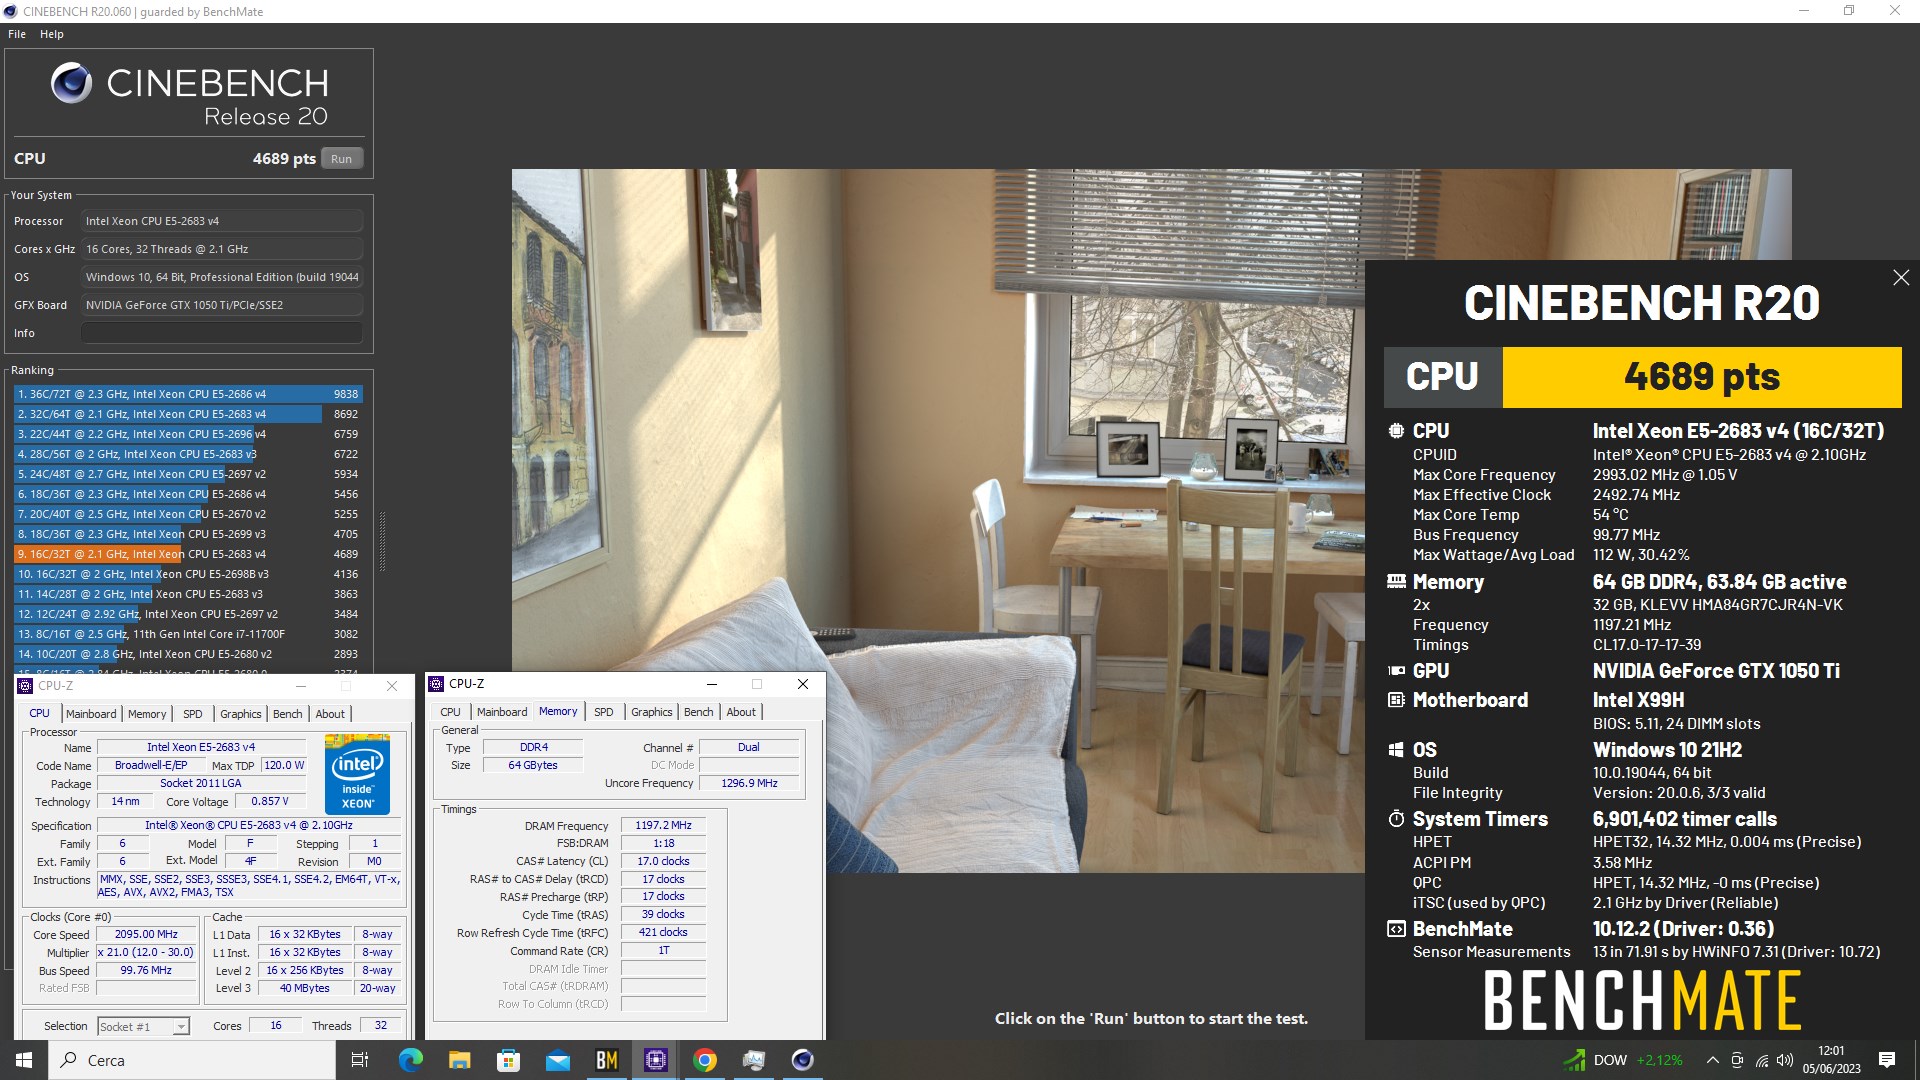Select ranking entry 36C/72T E5-2686 v4
1920x1080 pixels.
tap(188, 394)
